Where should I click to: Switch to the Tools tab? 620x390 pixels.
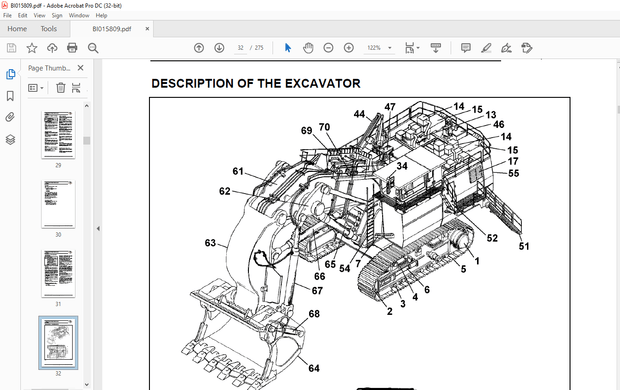coord(49,29)
